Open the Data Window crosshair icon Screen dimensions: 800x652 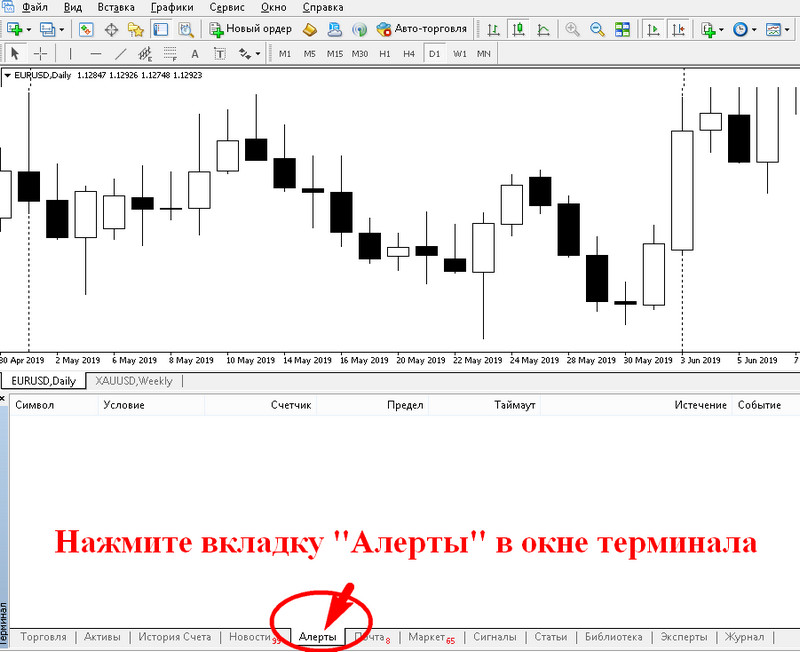coord(111,30)
